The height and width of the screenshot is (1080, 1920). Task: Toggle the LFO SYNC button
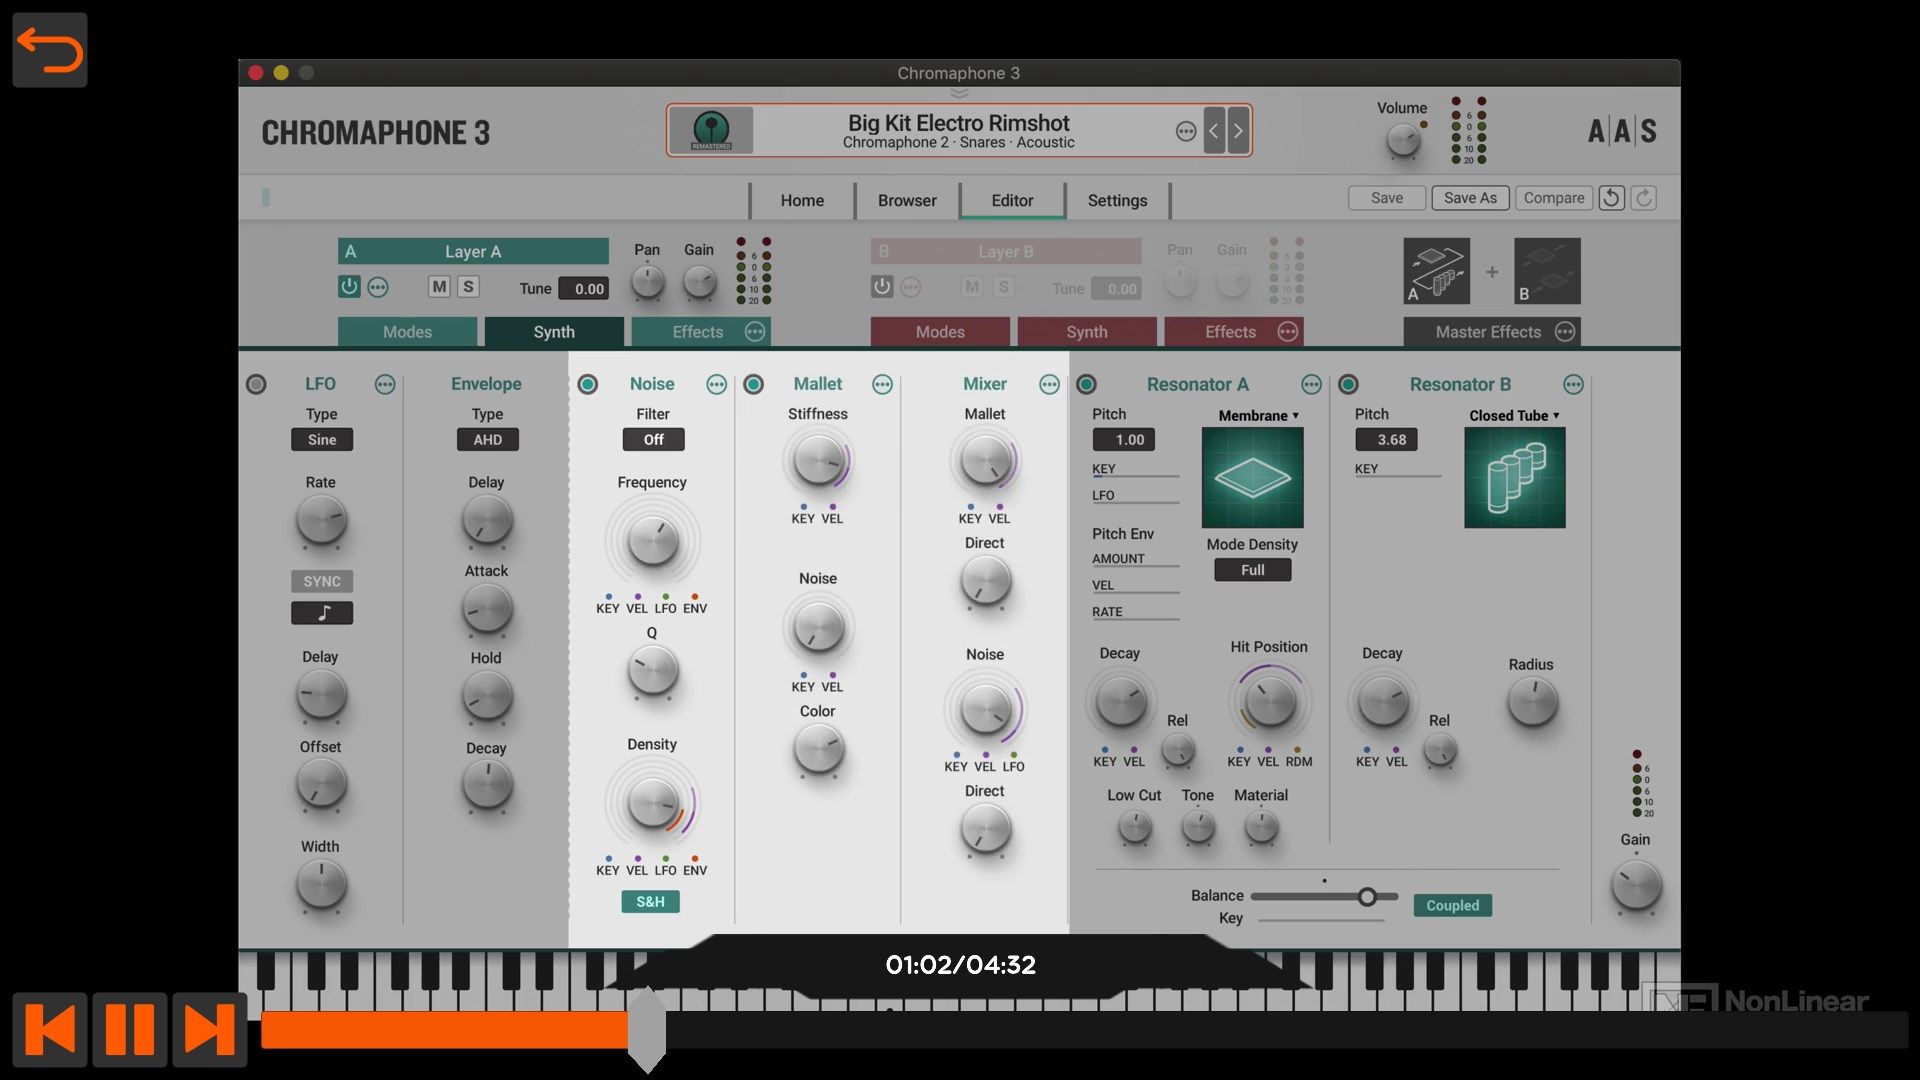pos(322,582)
